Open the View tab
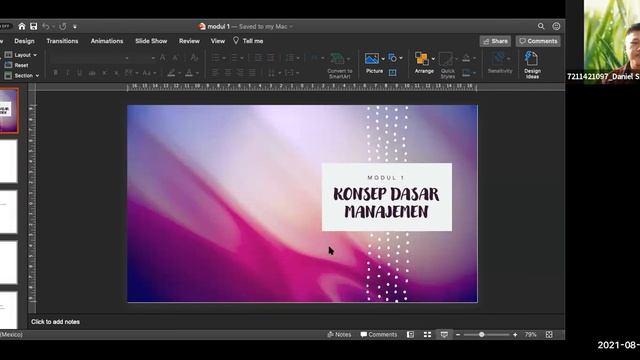 click(218, 41)
